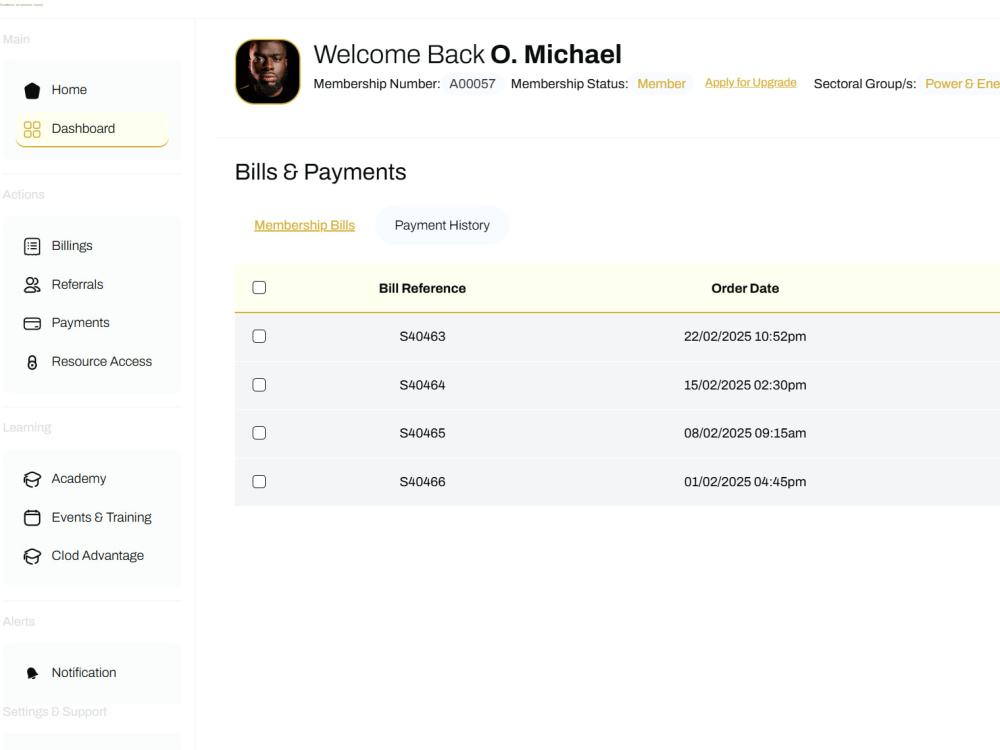Open Billings from the sidebar
Image resolution: width=1000 pixels, height=750 pixels.
click(92, 246)
